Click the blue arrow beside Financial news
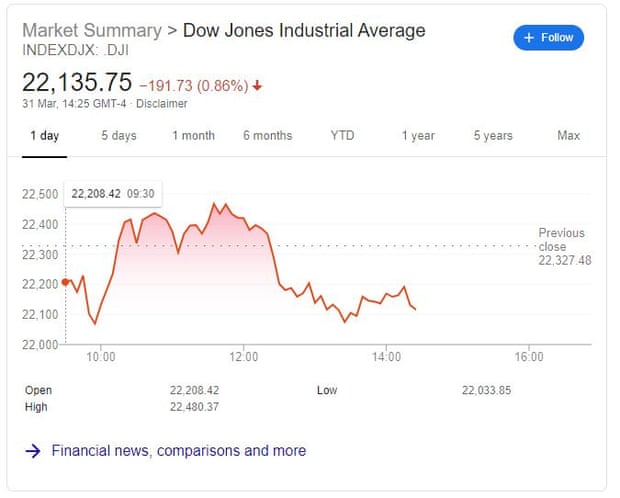620x498 pixels. point(33,451)
